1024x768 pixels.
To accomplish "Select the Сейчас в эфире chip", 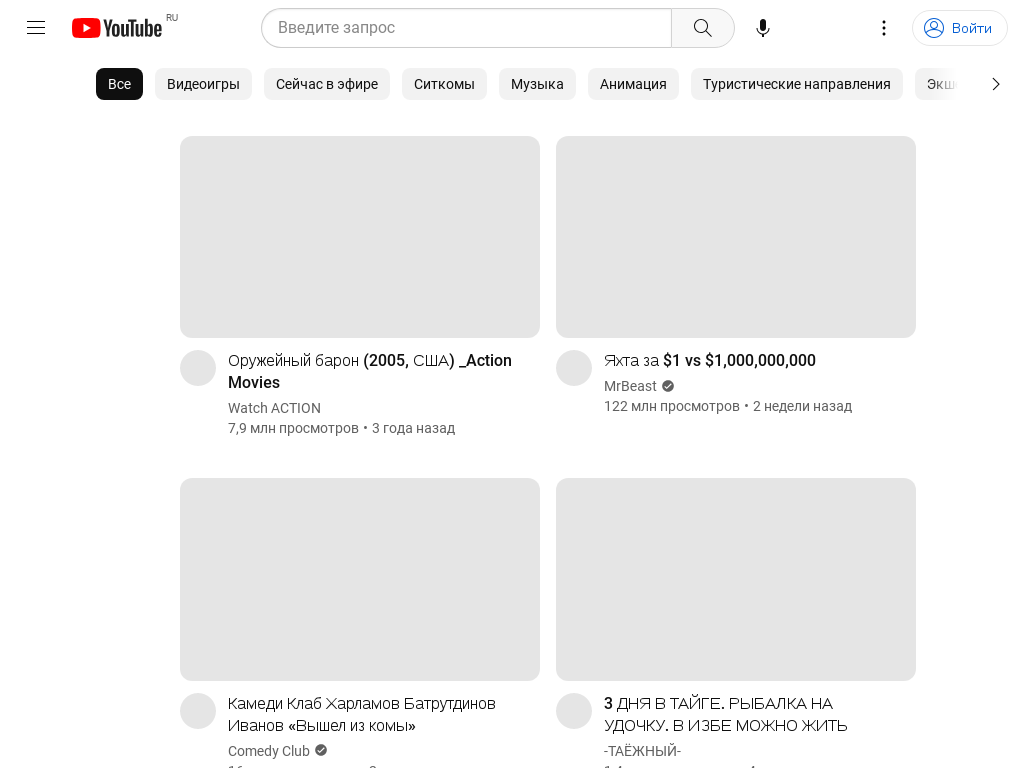I will (327, 84).
